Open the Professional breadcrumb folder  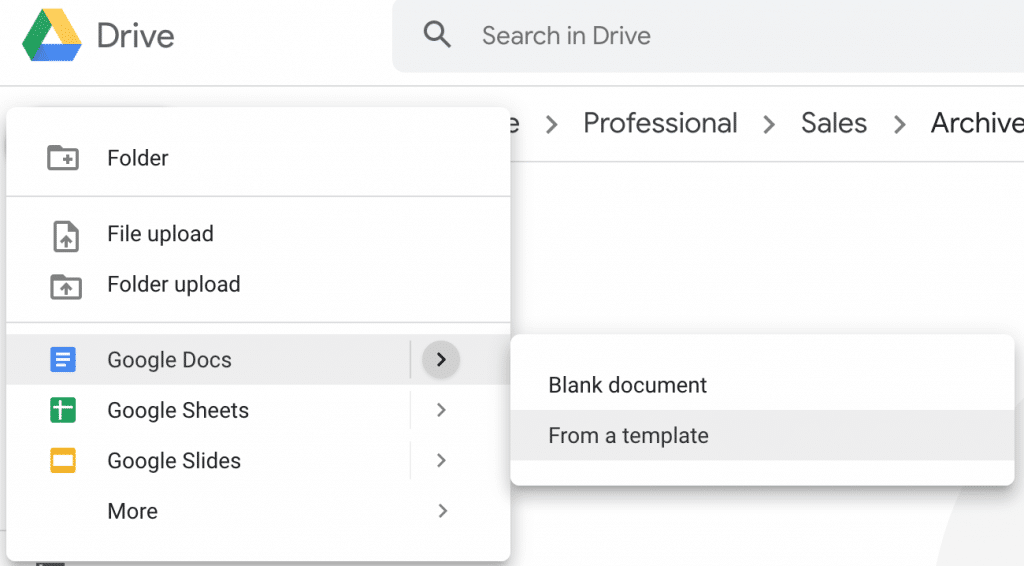[x=660, y=123]
